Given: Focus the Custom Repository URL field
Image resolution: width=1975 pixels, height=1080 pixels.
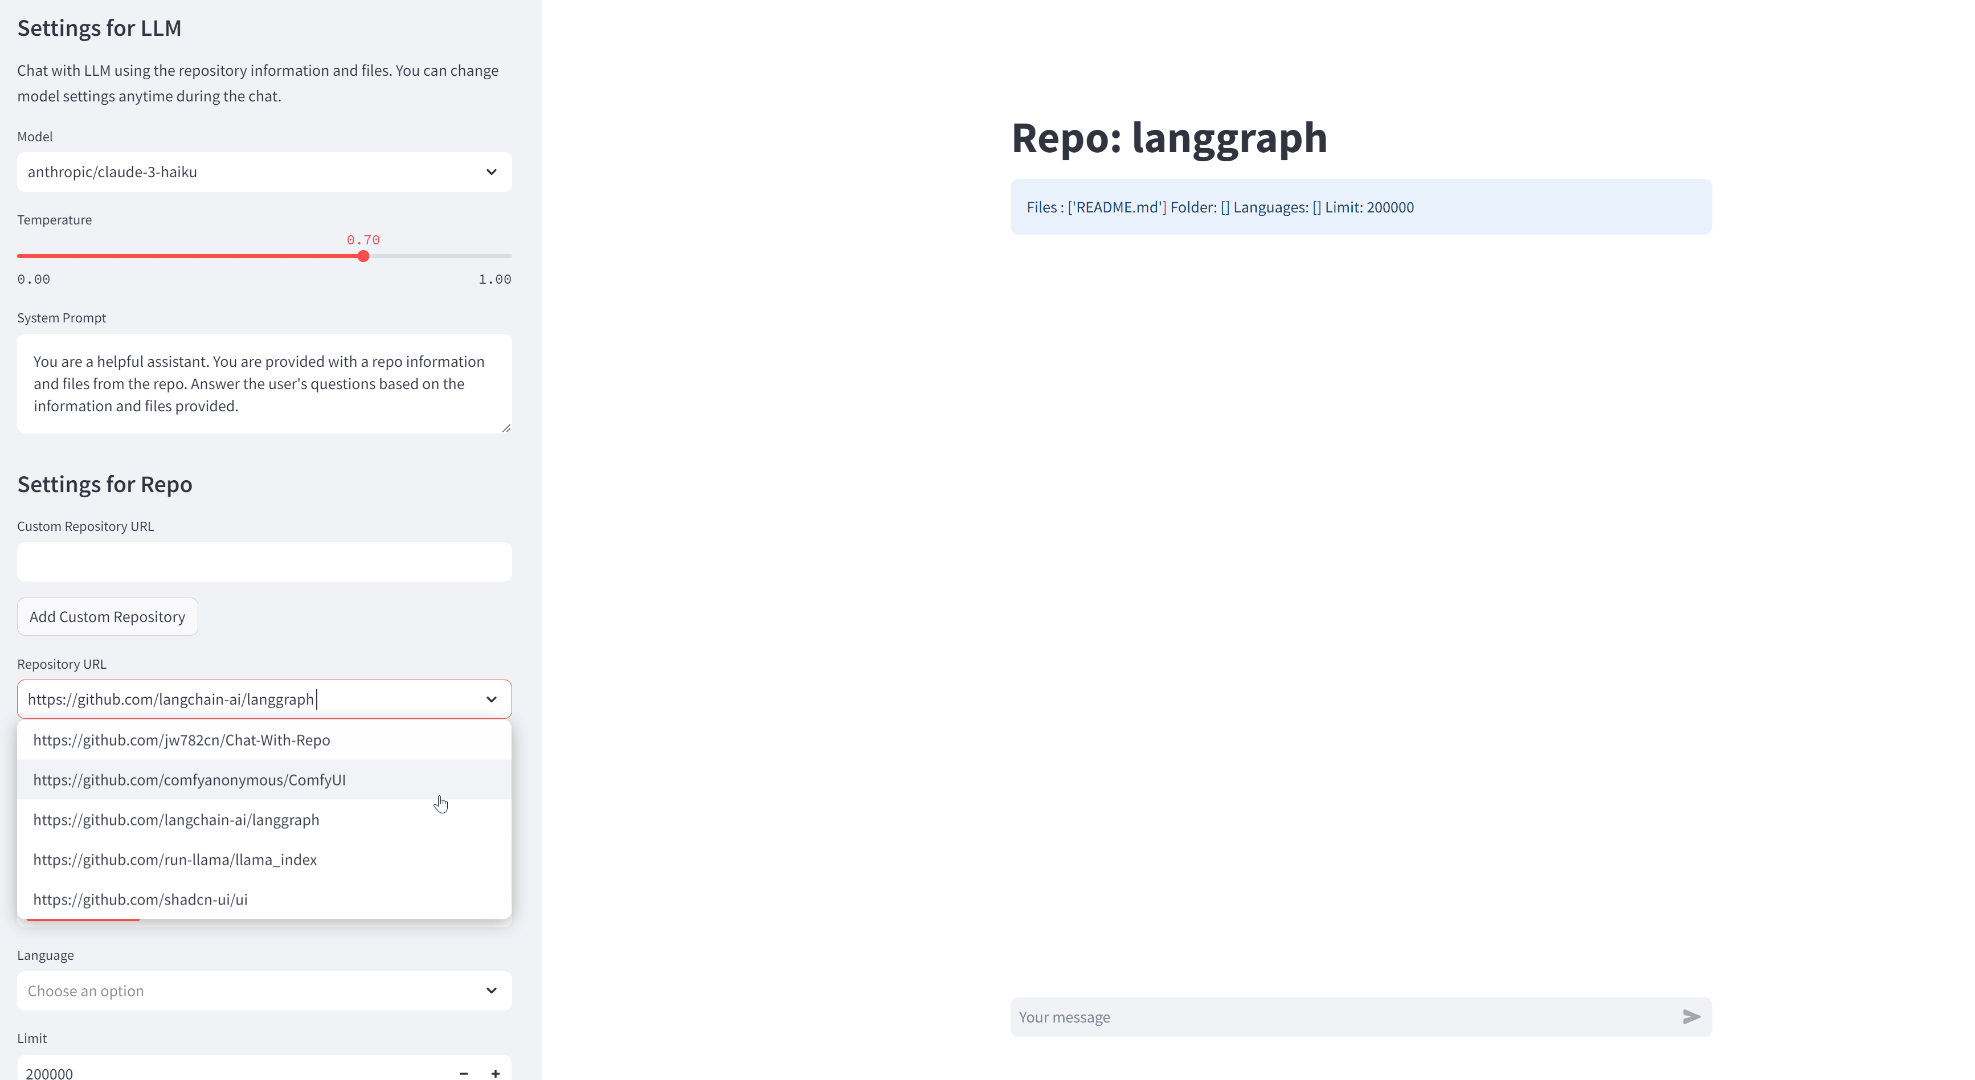Looking at the screenshot, I should pyautogui.click(x=264, y=562).
